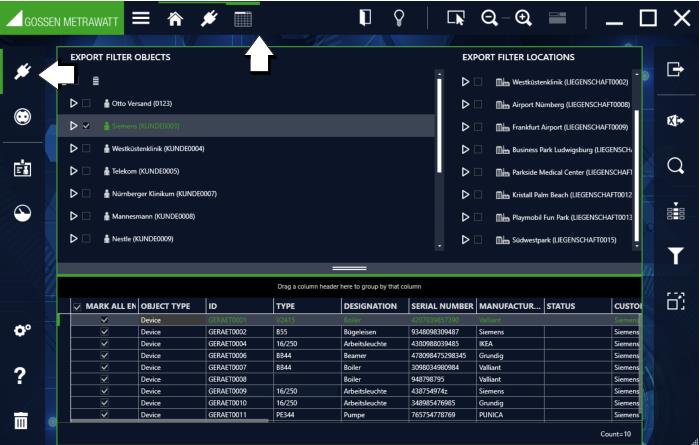The height and width of the screenshot is (445, 700).
Task: Click the horizontal splitter grip handle
Action: (x=350, y=268)
